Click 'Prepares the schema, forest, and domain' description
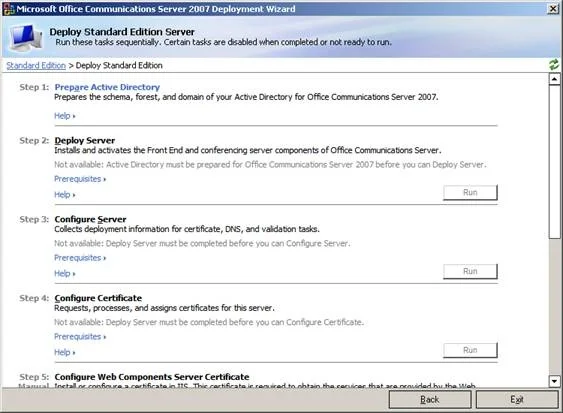This screenshot has height=413, width=563. pos(246,97)
